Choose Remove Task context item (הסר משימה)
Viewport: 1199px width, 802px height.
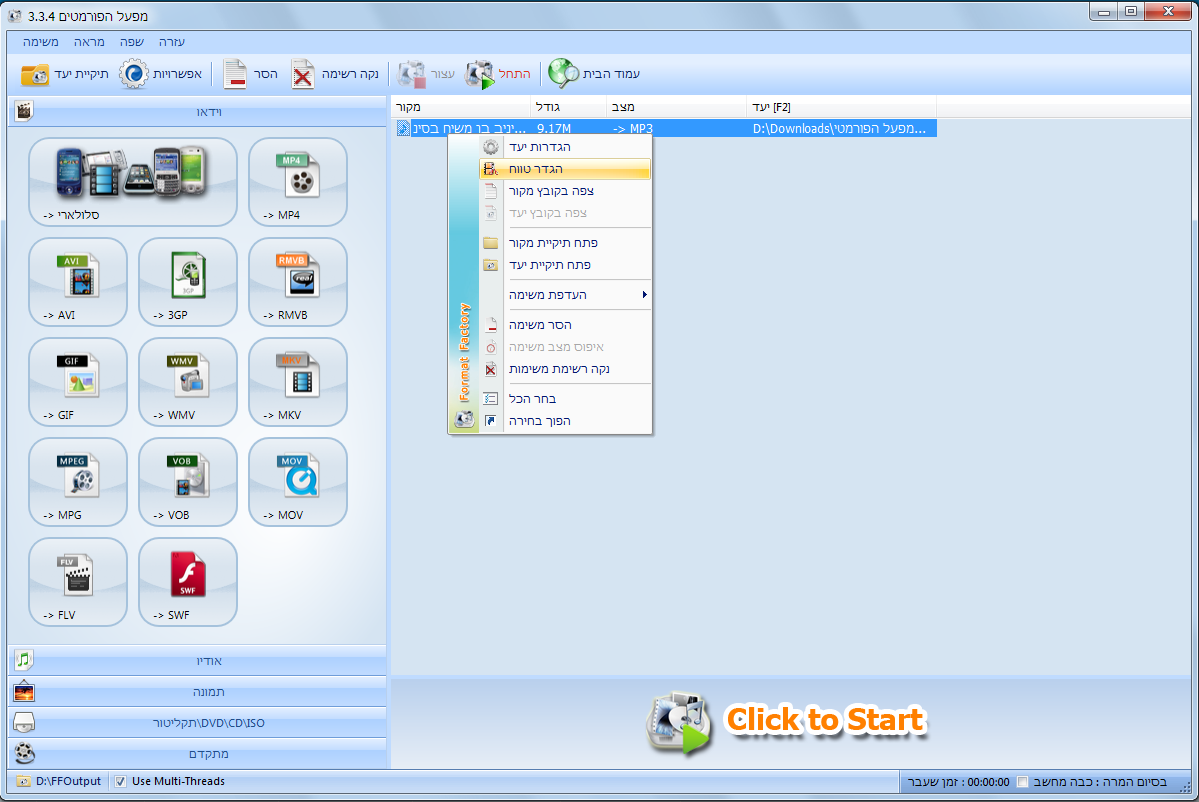coord(565,325)
